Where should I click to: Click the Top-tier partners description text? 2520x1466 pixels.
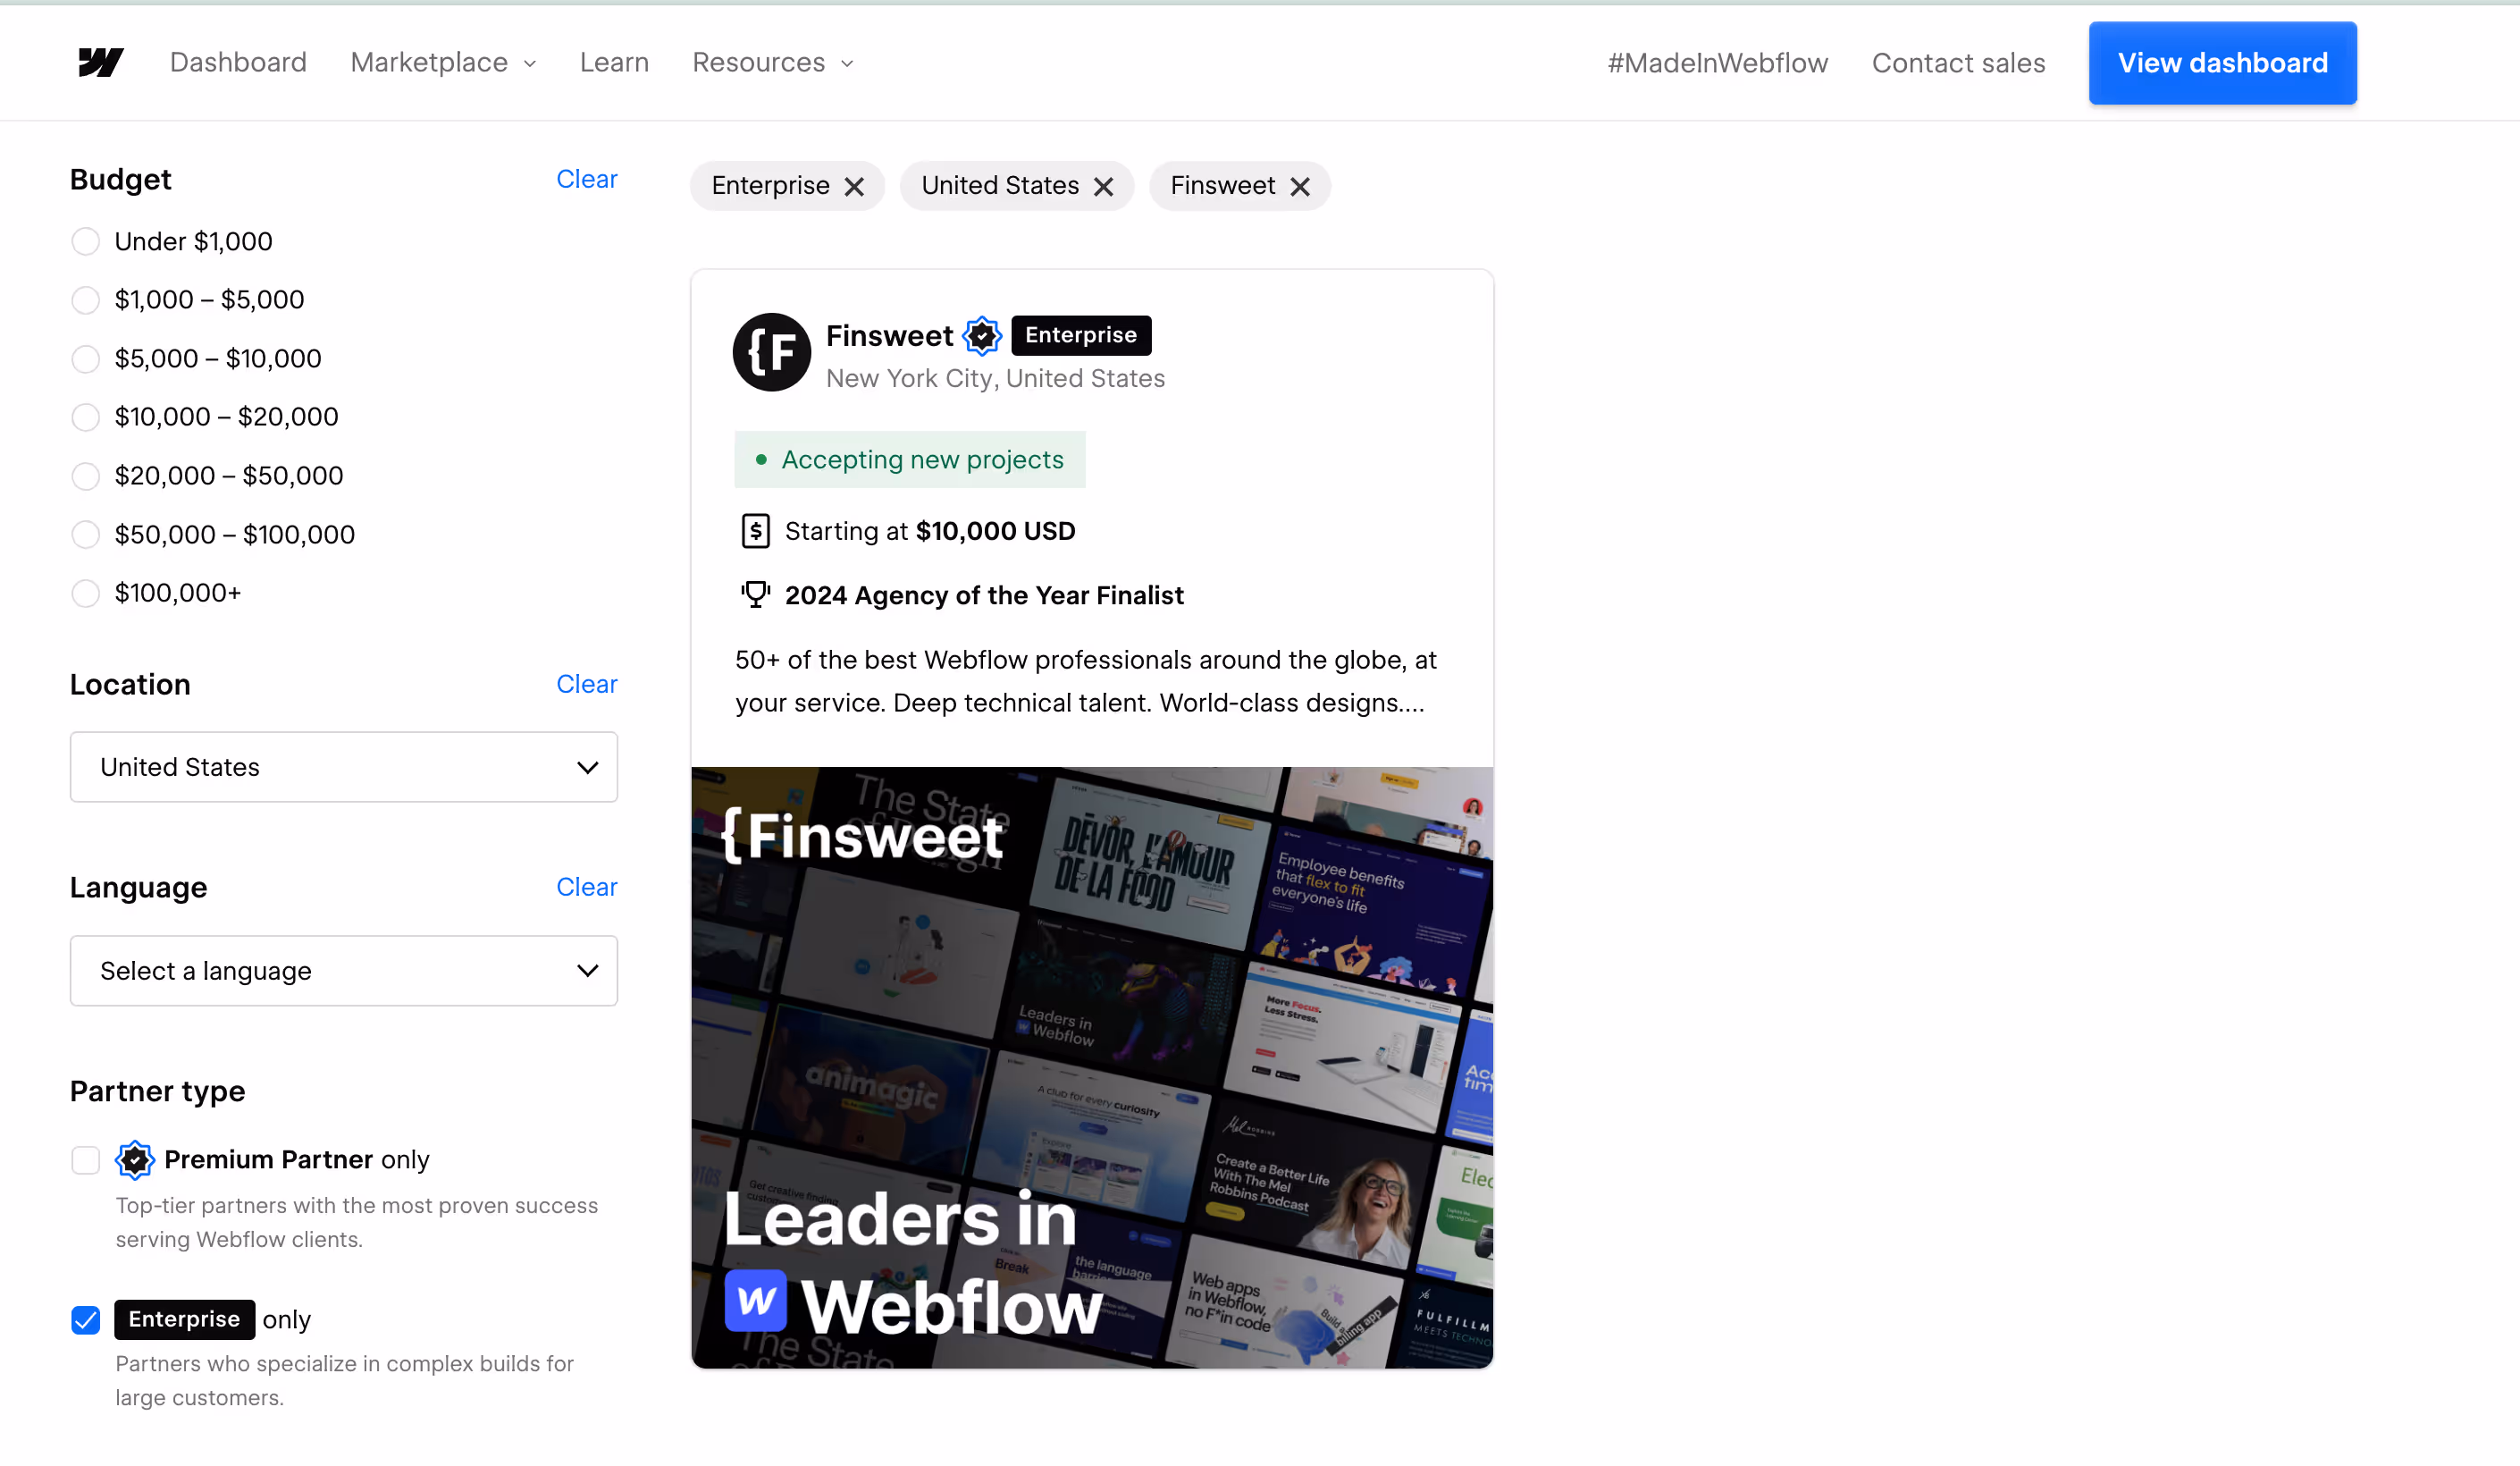click(x=357, y=1222)
